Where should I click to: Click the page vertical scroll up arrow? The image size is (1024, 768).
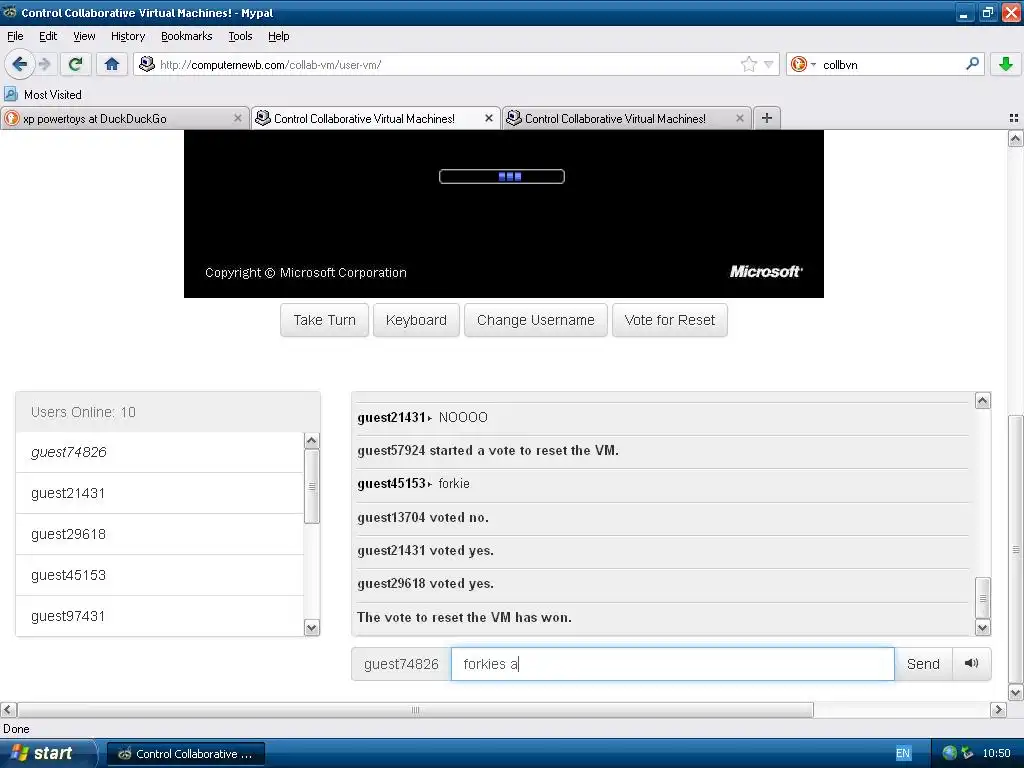point(1015,138)
